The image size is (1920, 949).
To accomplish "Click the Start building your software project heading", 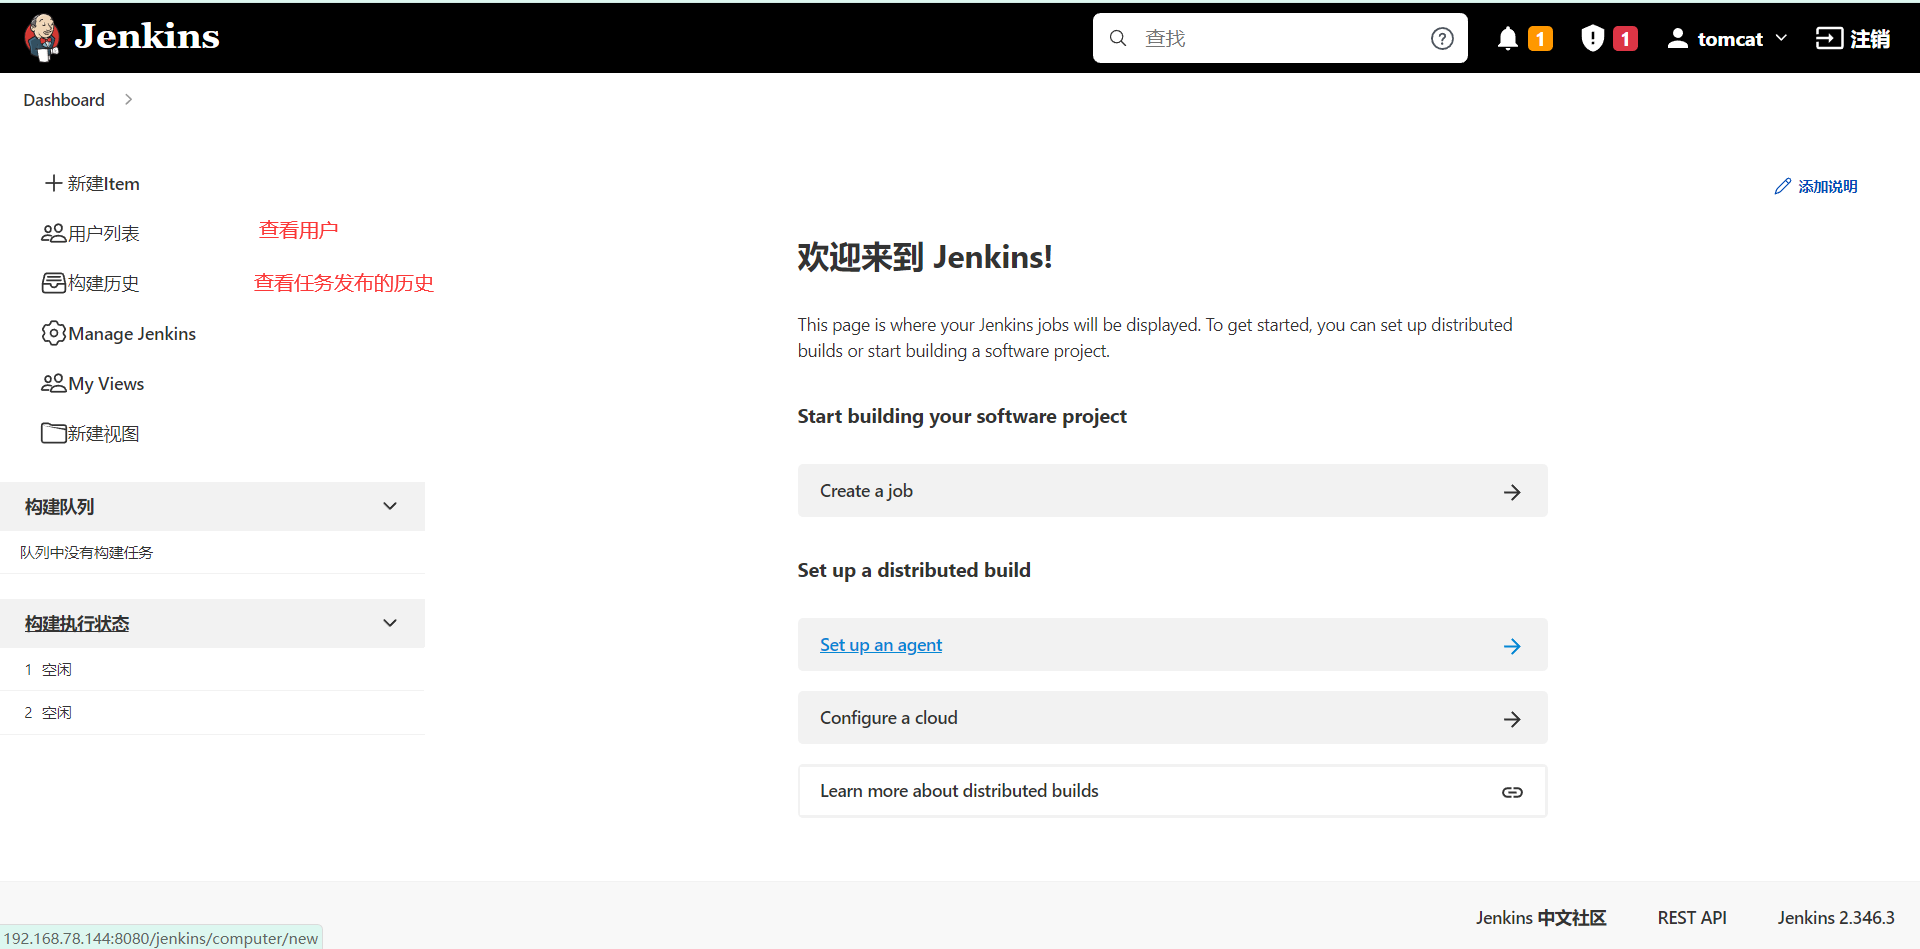I will (962, 416).
